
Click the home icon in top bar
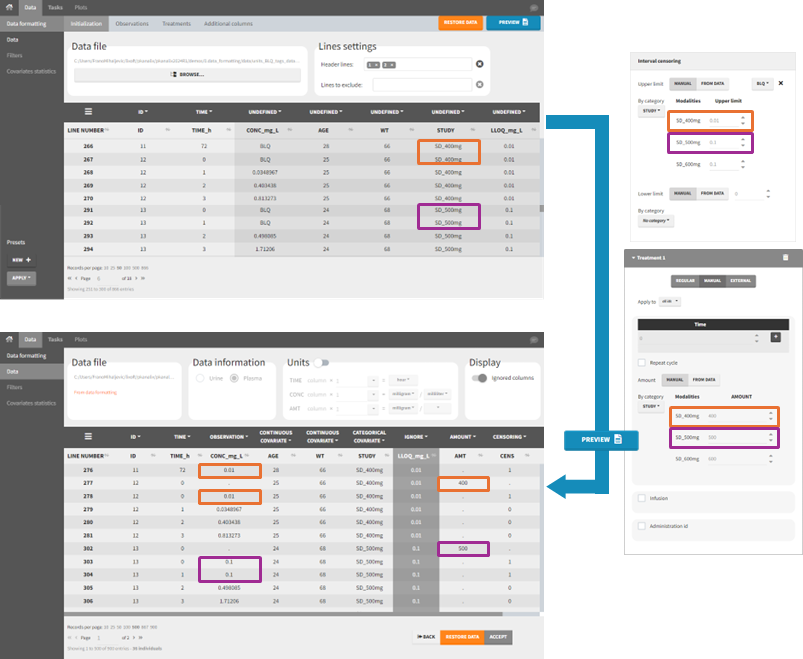pos(10,7)
